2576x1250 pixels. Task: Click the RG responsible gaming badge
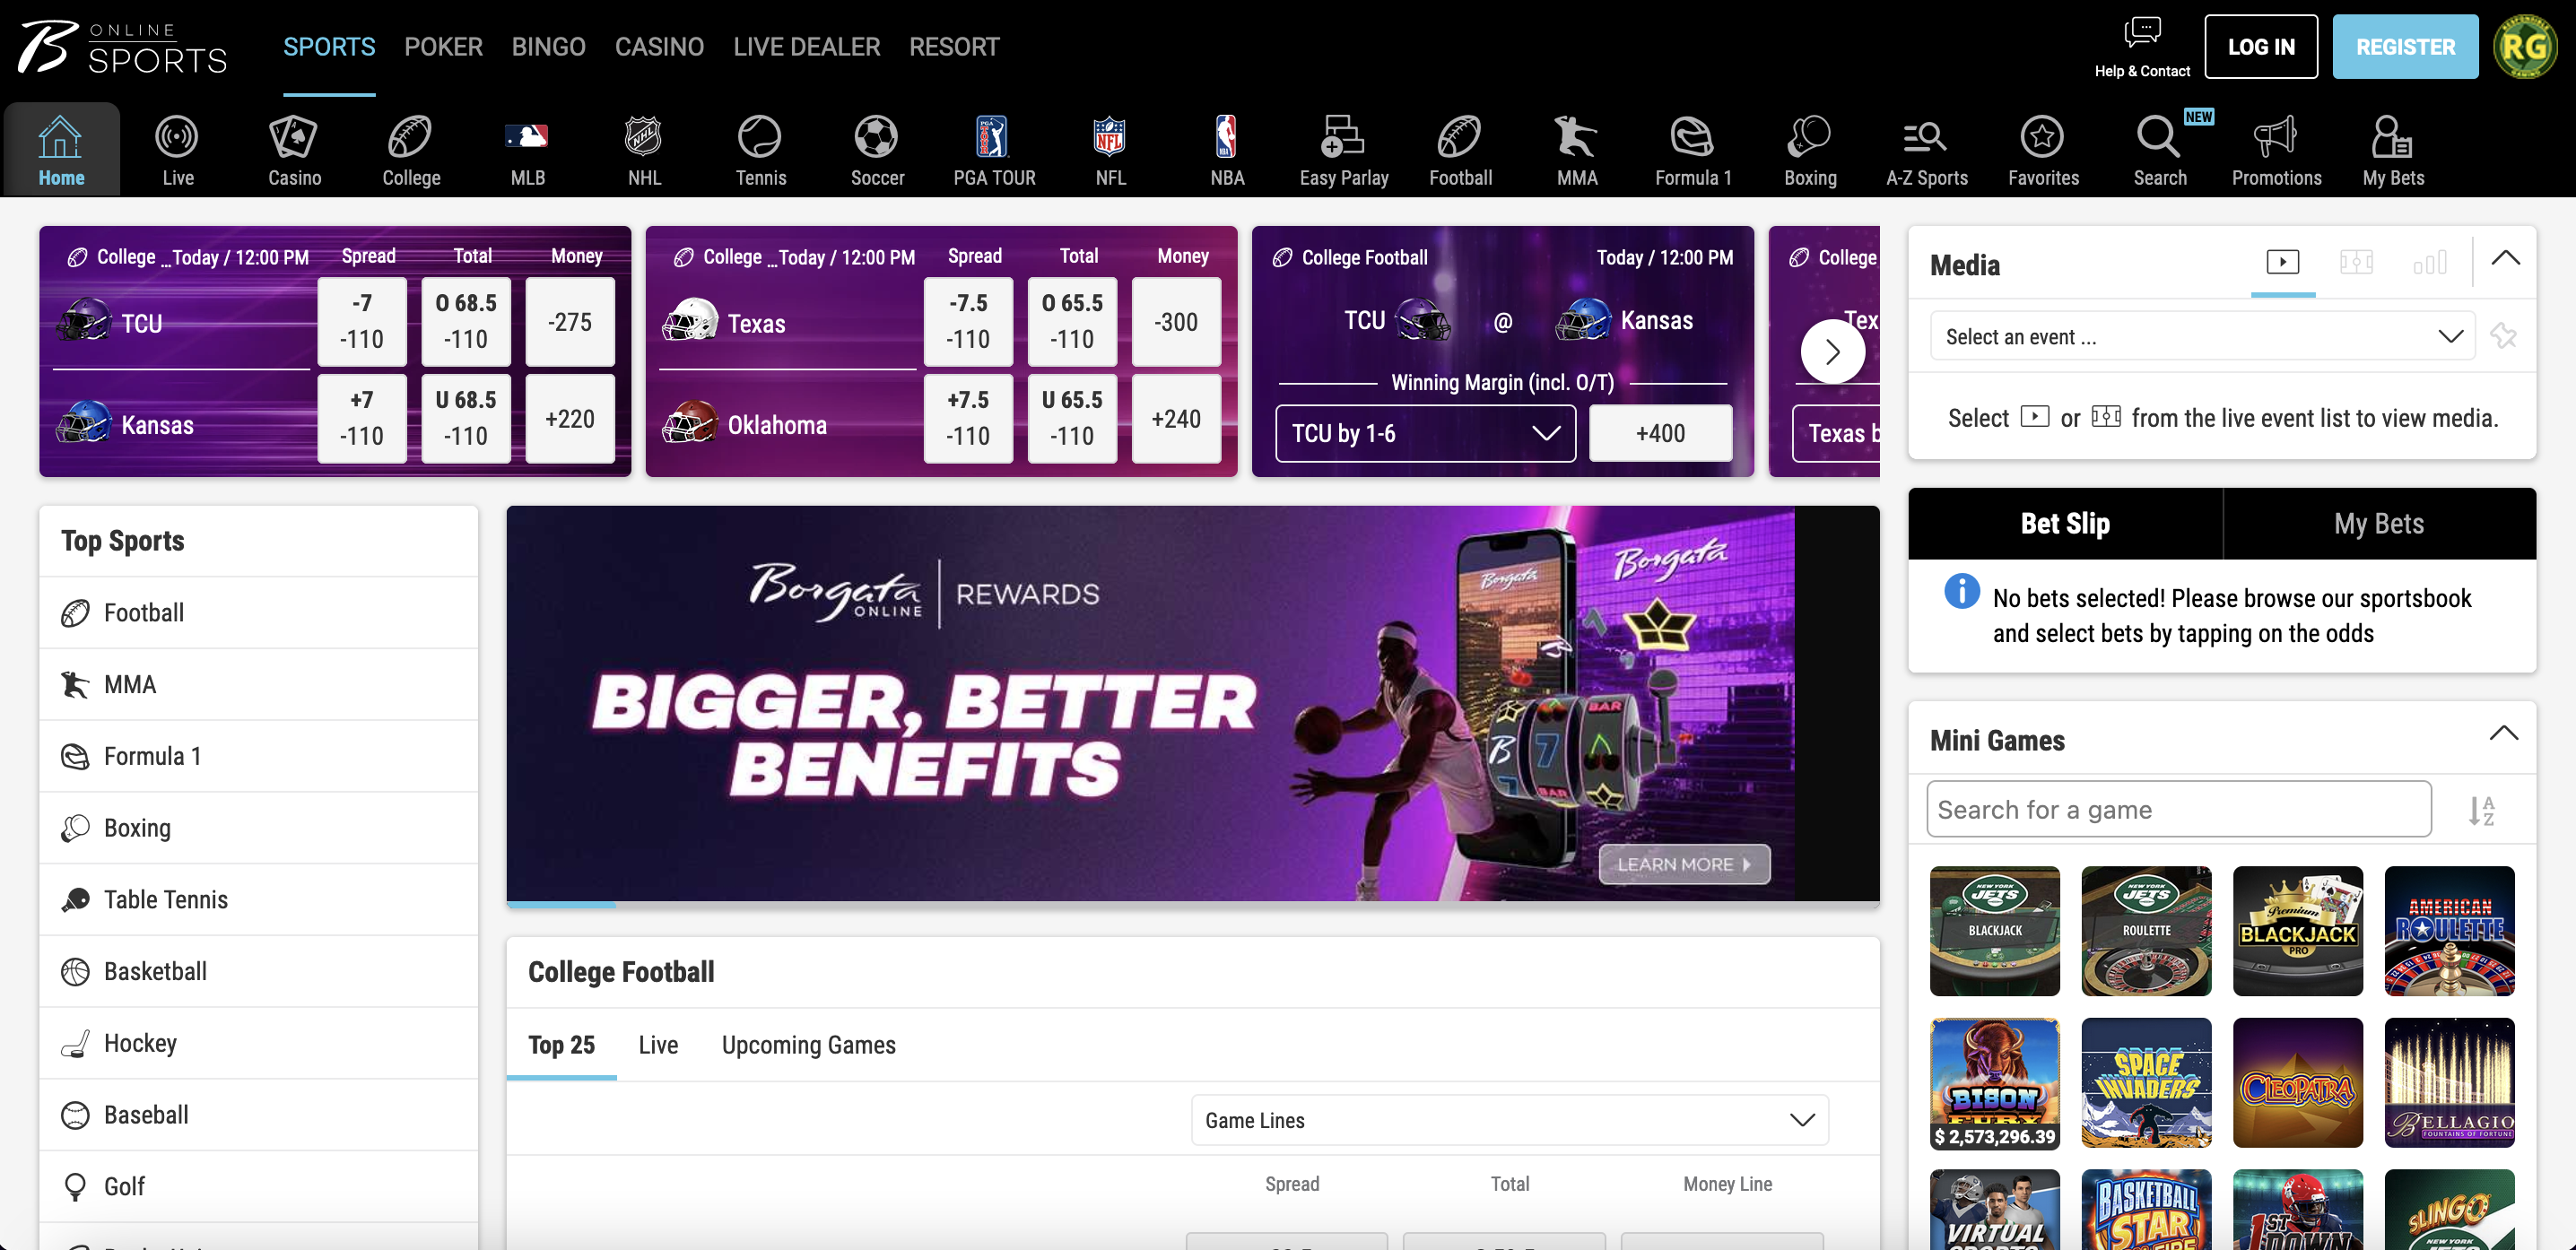(2526, 46)
